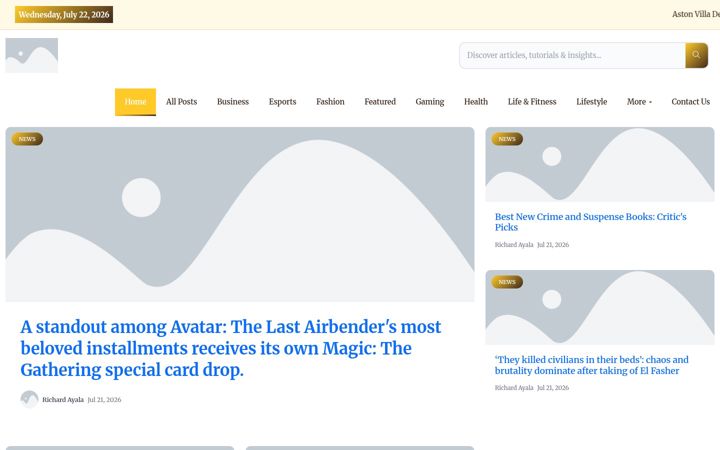Open the El Fasher article thumbnail
720x450 pixels.
click(600, 307)
